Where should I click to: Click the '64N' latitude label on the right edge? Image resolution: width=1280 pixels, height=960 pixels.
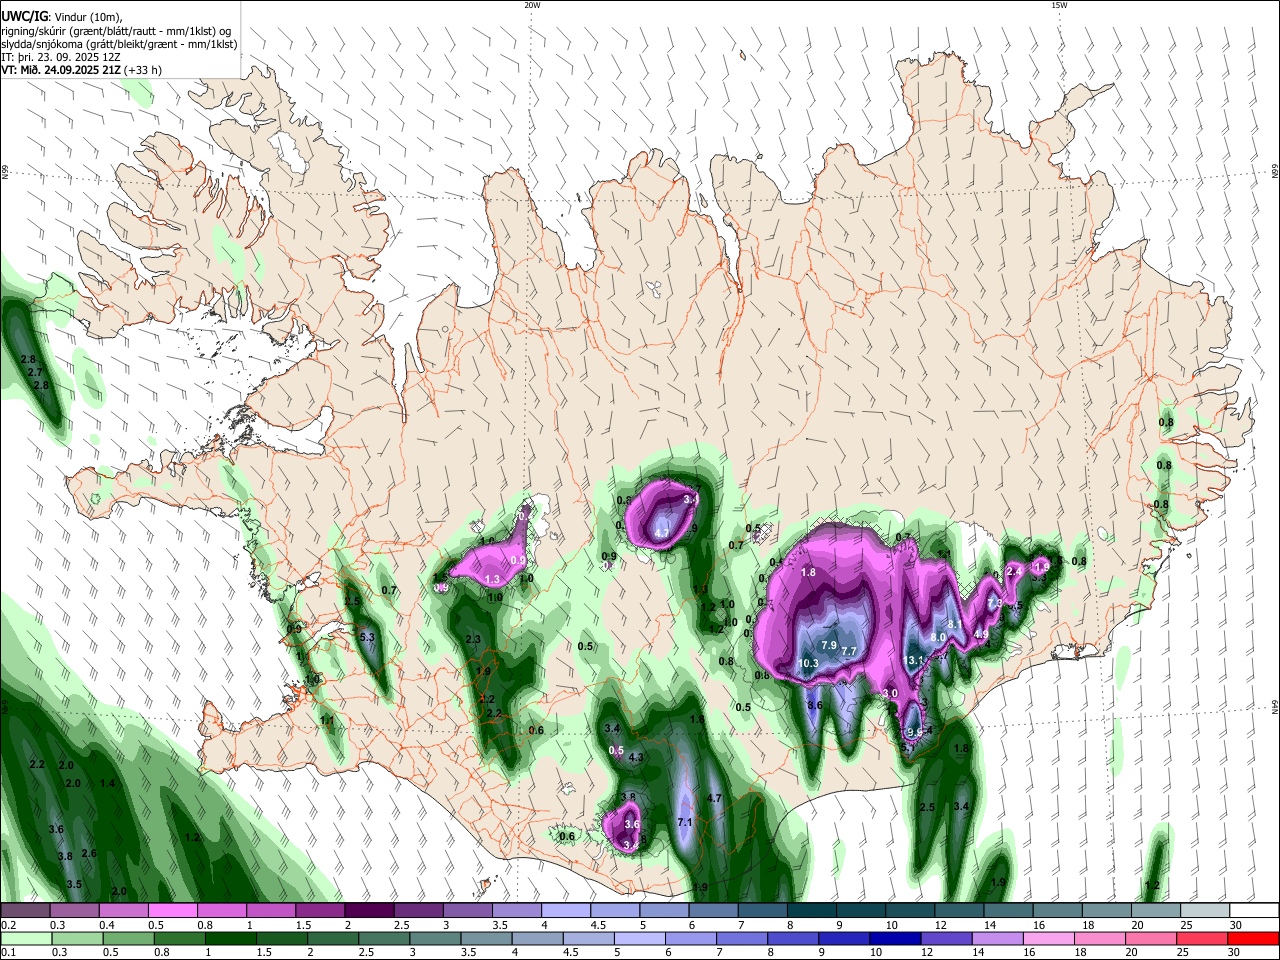click(x=1275, y=707)
